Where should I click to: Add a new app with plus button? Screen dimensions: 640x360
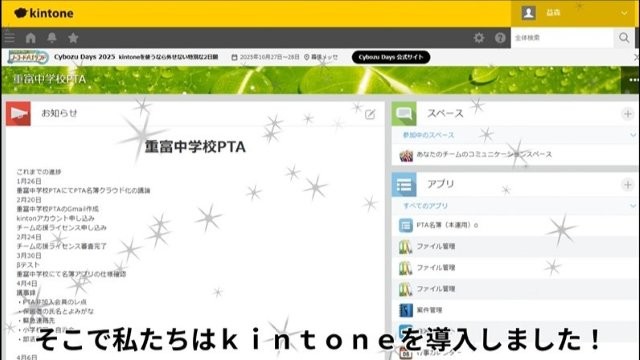pos(628,184)
